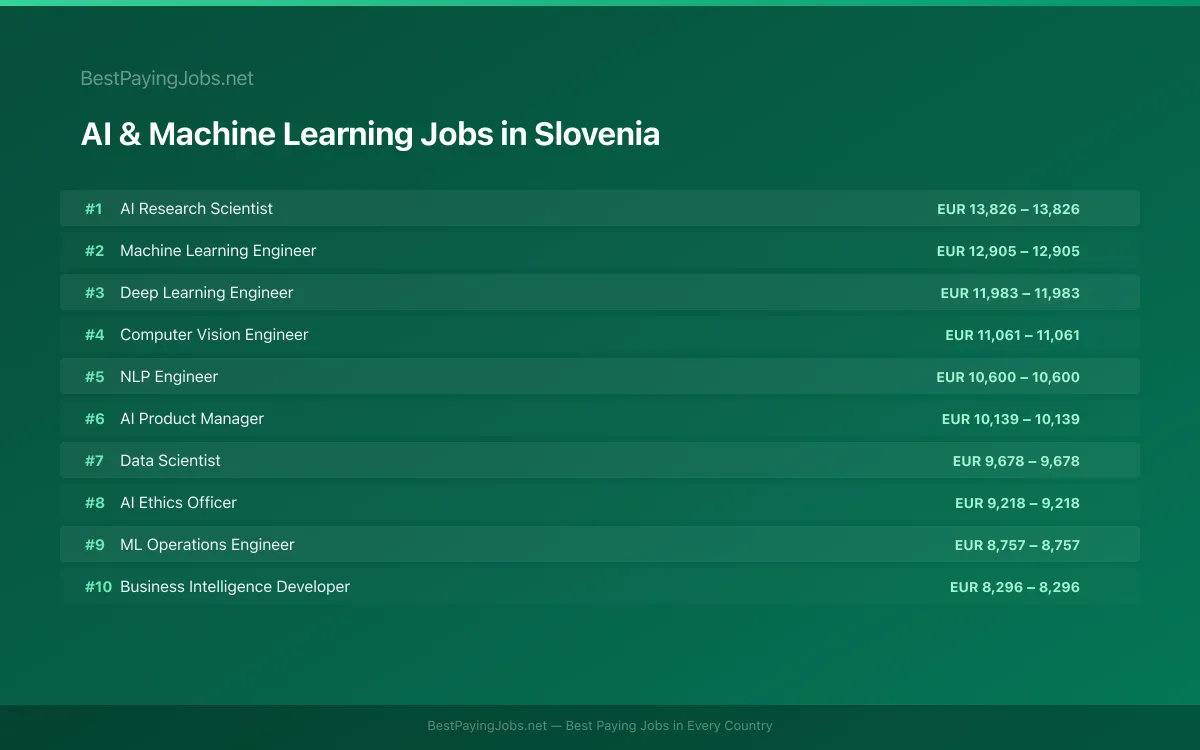Viewport: 1200px width, 750px height.
Task: Click the #6 rank number
Action: pyautogui.click(x=94, y=418)
